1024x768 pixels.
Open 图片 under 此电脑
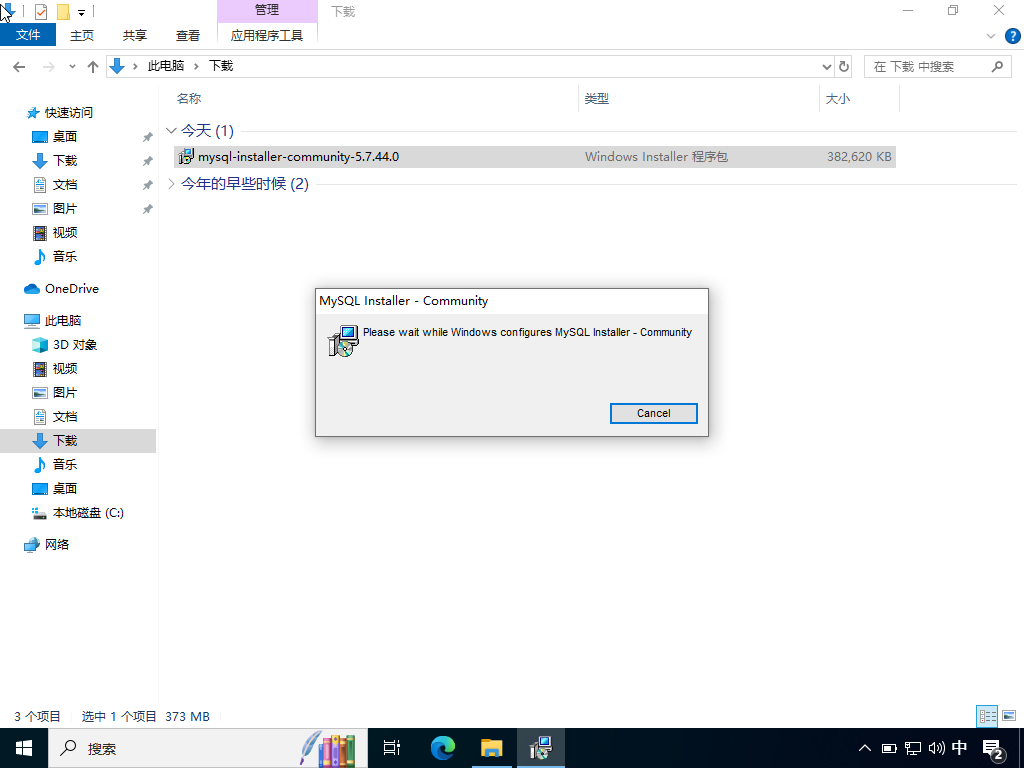coord(65,392)
